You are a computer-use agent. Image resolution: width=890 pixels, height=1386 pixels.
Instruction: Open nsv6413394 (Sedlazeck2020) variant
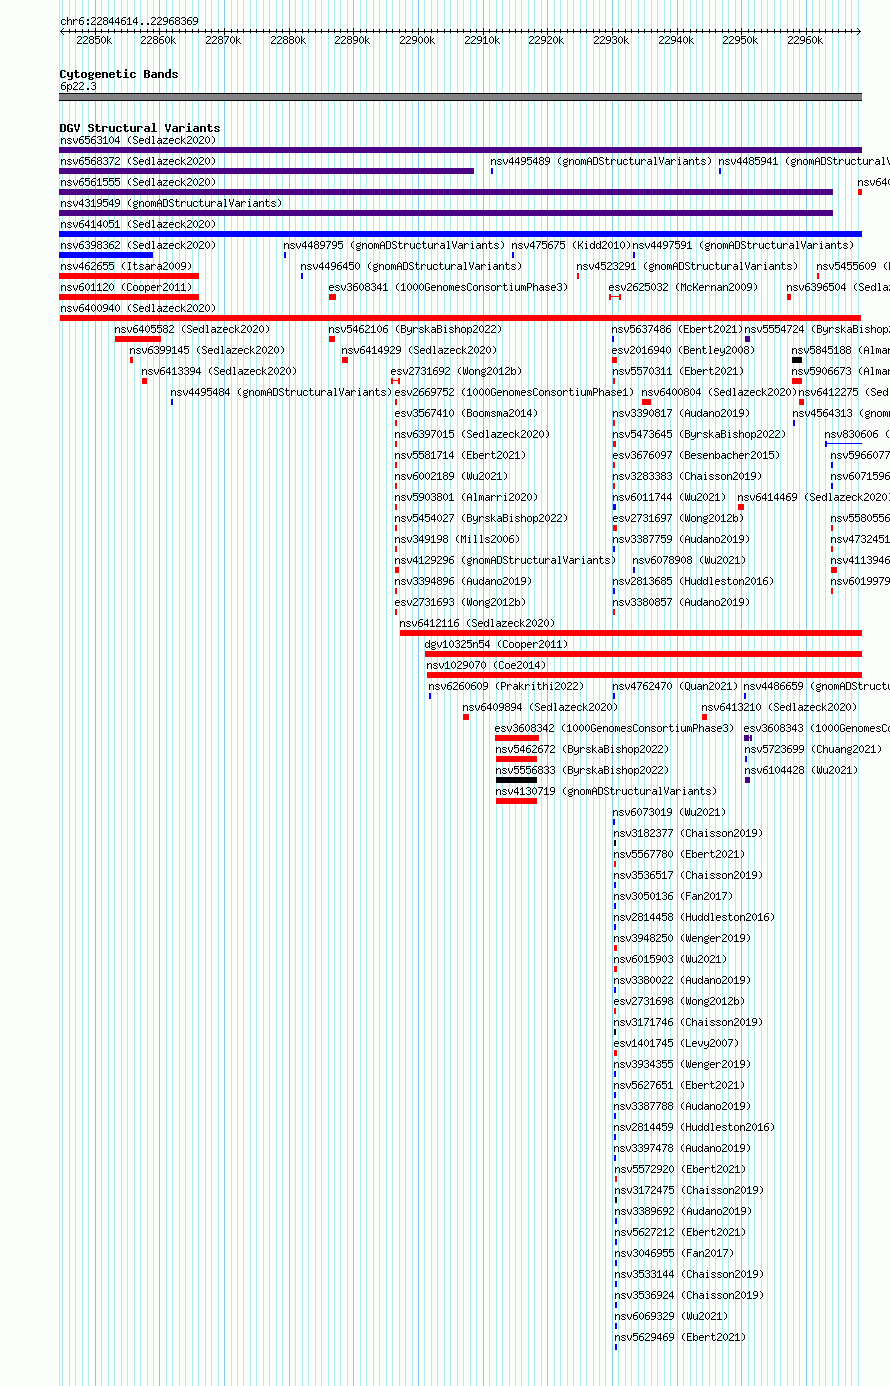(x=219, y=371)
